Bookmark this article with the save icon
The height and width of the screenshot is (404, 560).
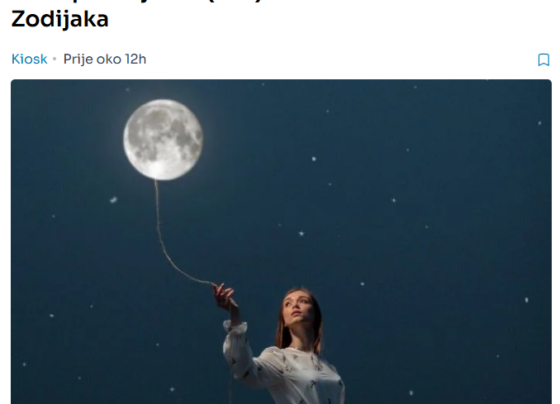(x=543, y=60)
